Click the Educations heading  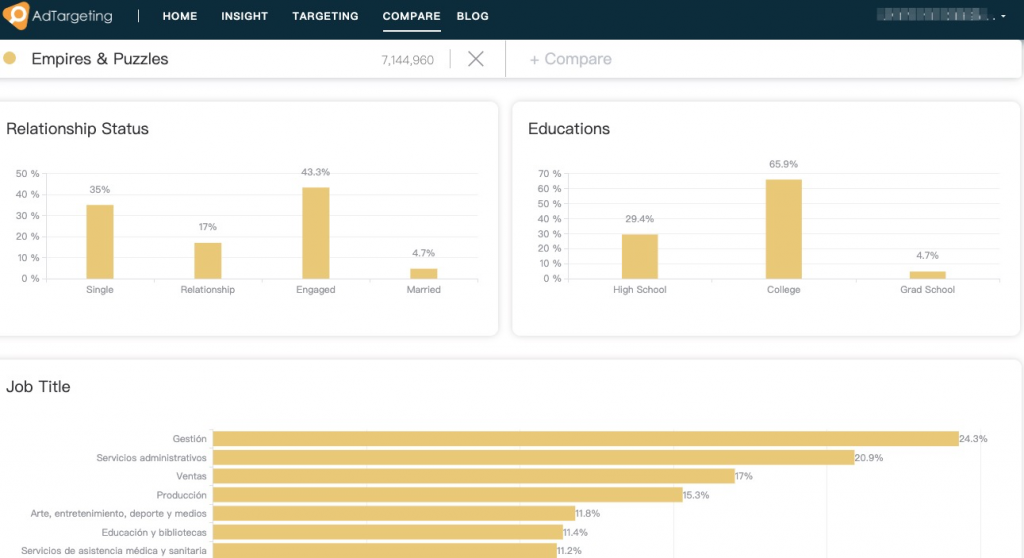[569, 129]
